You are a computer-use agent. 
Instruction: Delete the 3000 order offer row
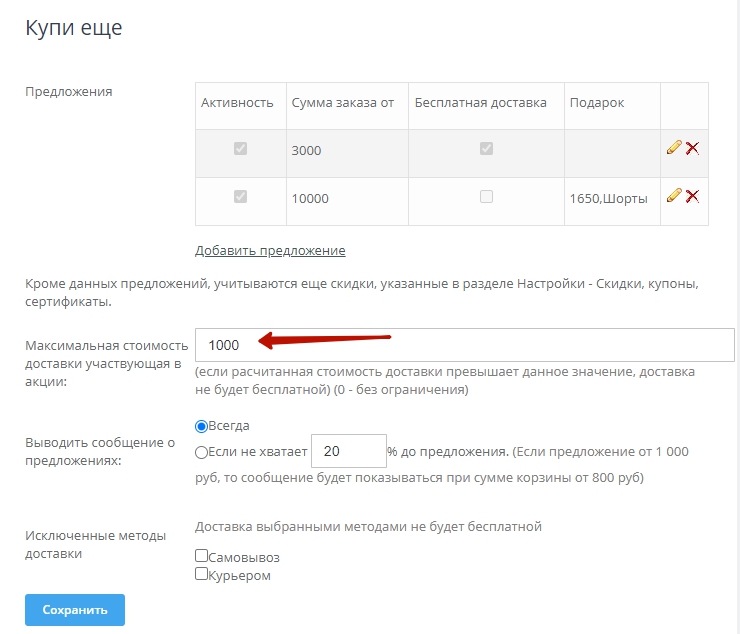point(692,148)
